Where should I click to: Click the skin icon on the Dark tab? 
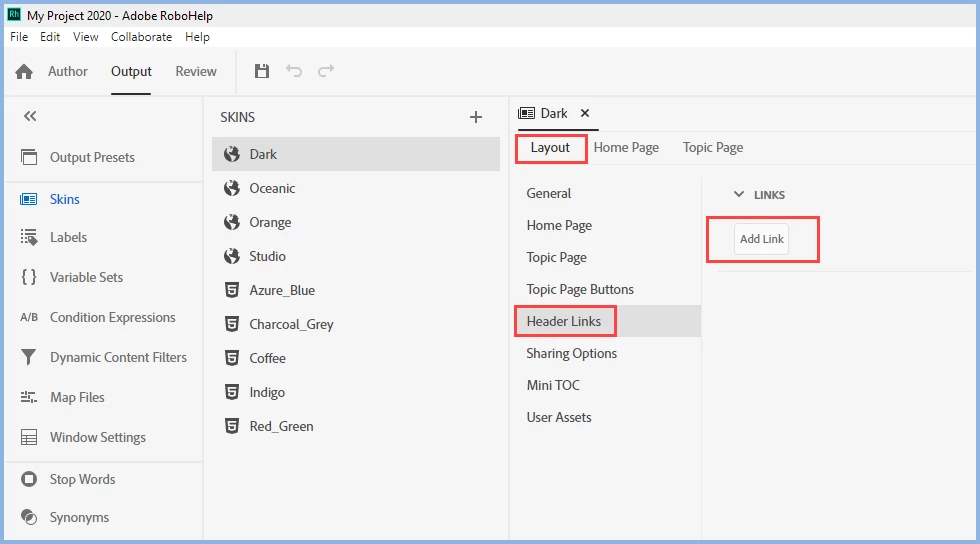[526, 113]
